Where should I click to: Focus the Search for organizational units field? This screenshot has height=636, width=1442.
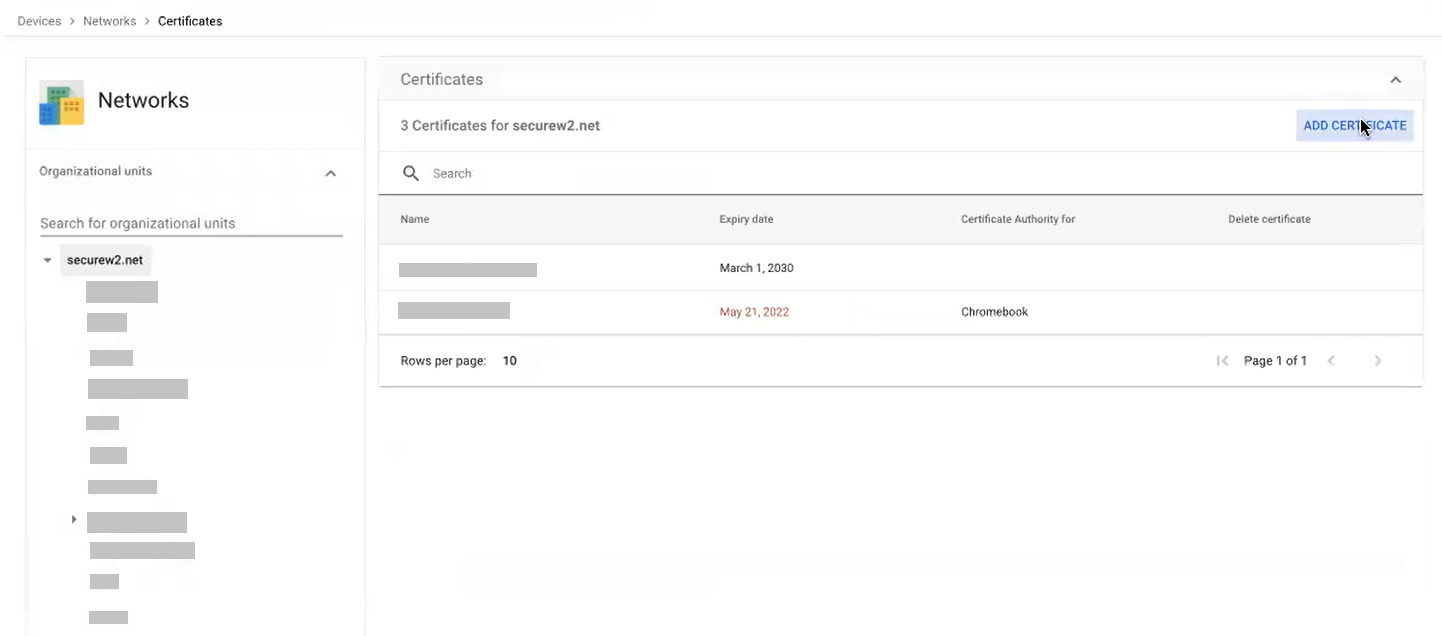coord(190,223)
